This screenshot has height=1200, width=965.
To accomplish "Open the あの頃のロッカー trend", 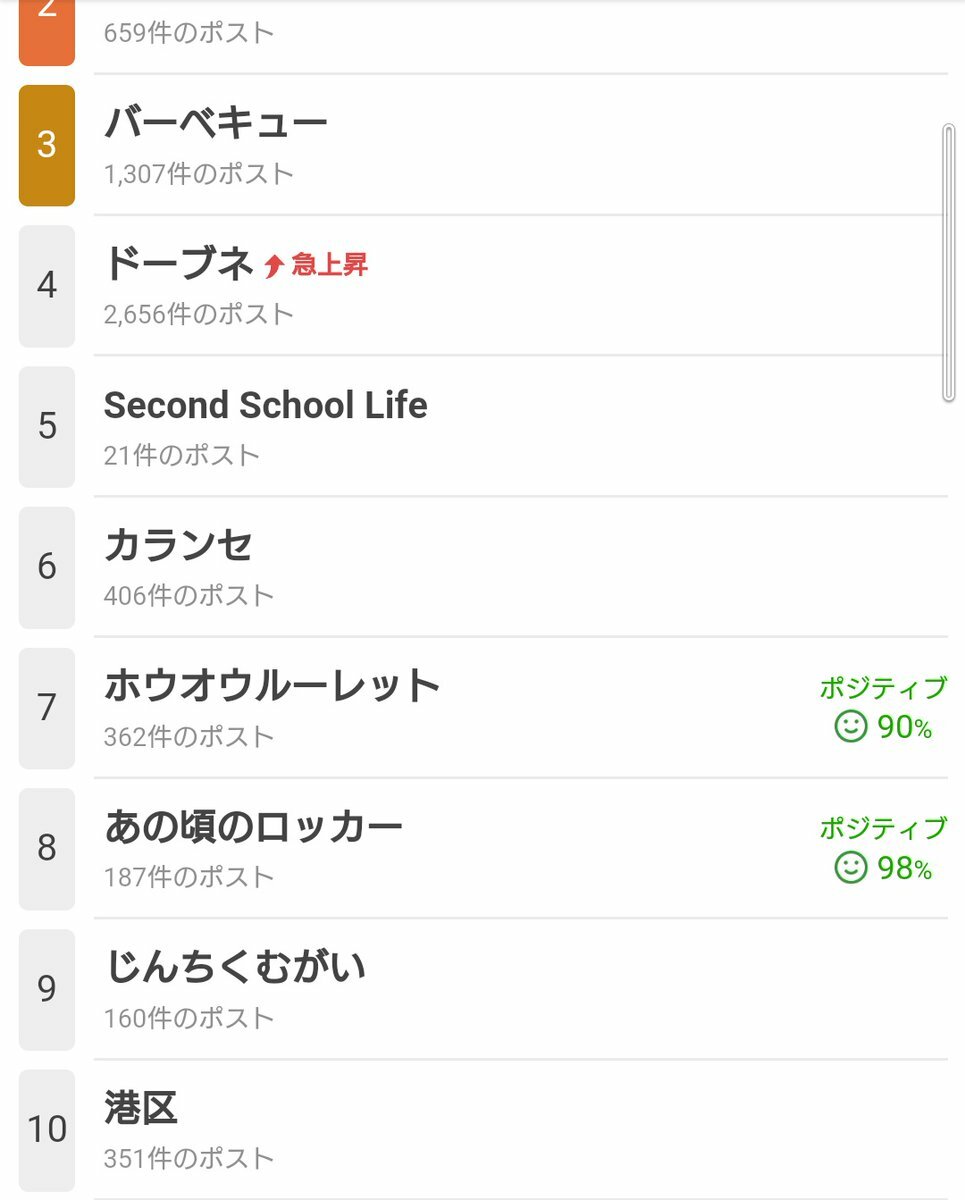I will 520,848.
